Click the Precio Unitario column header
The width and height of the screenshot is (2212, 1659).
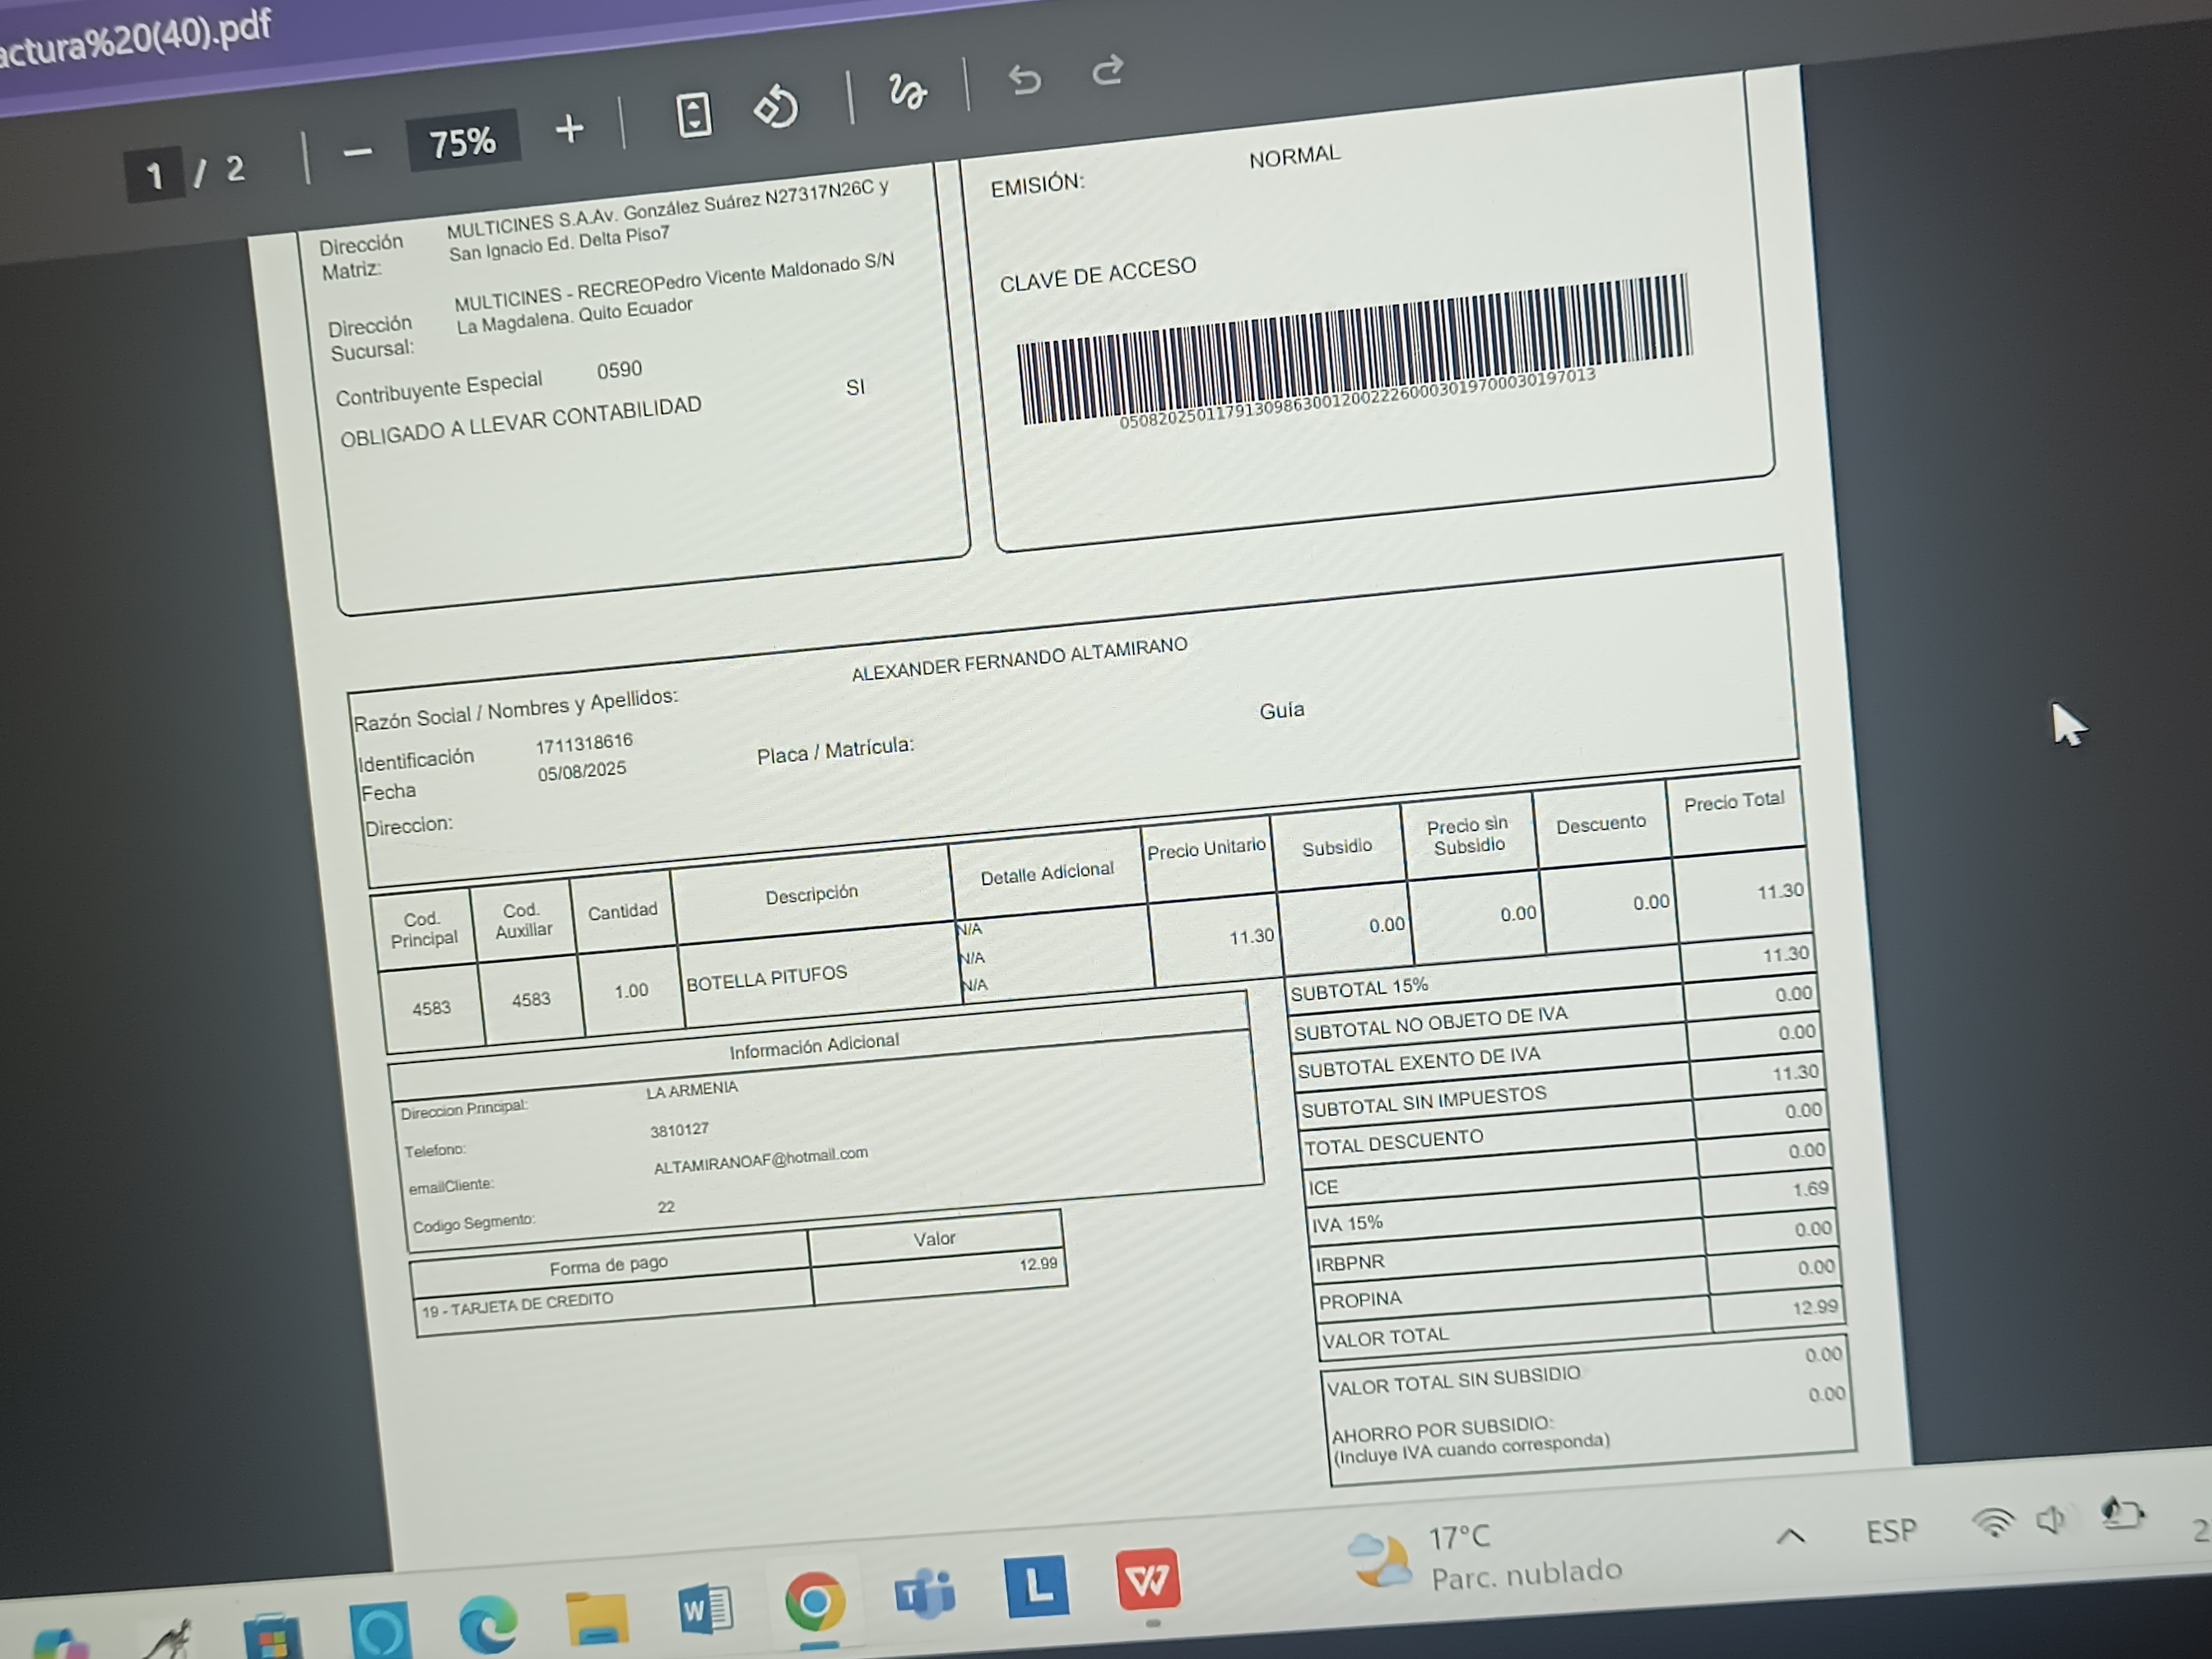1206,849
